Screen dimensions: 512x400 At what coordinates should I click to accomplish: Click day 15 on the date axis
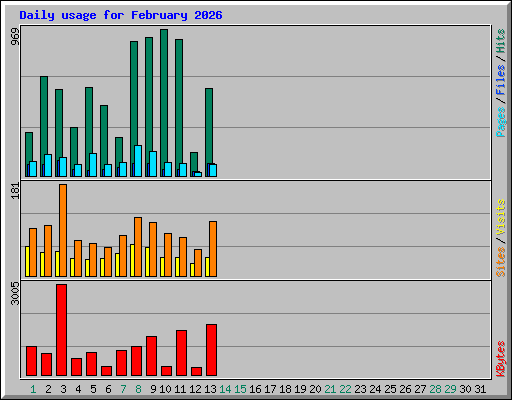[240, 389]
